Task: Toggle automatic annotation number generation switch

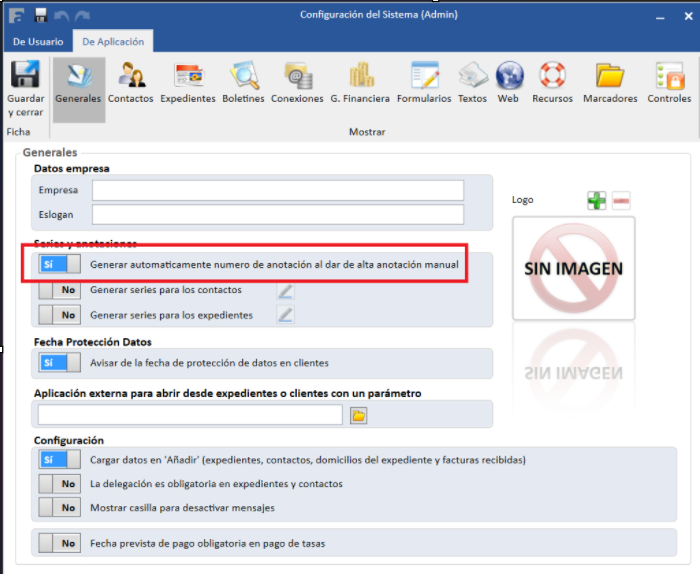Action: click(59, 265)
